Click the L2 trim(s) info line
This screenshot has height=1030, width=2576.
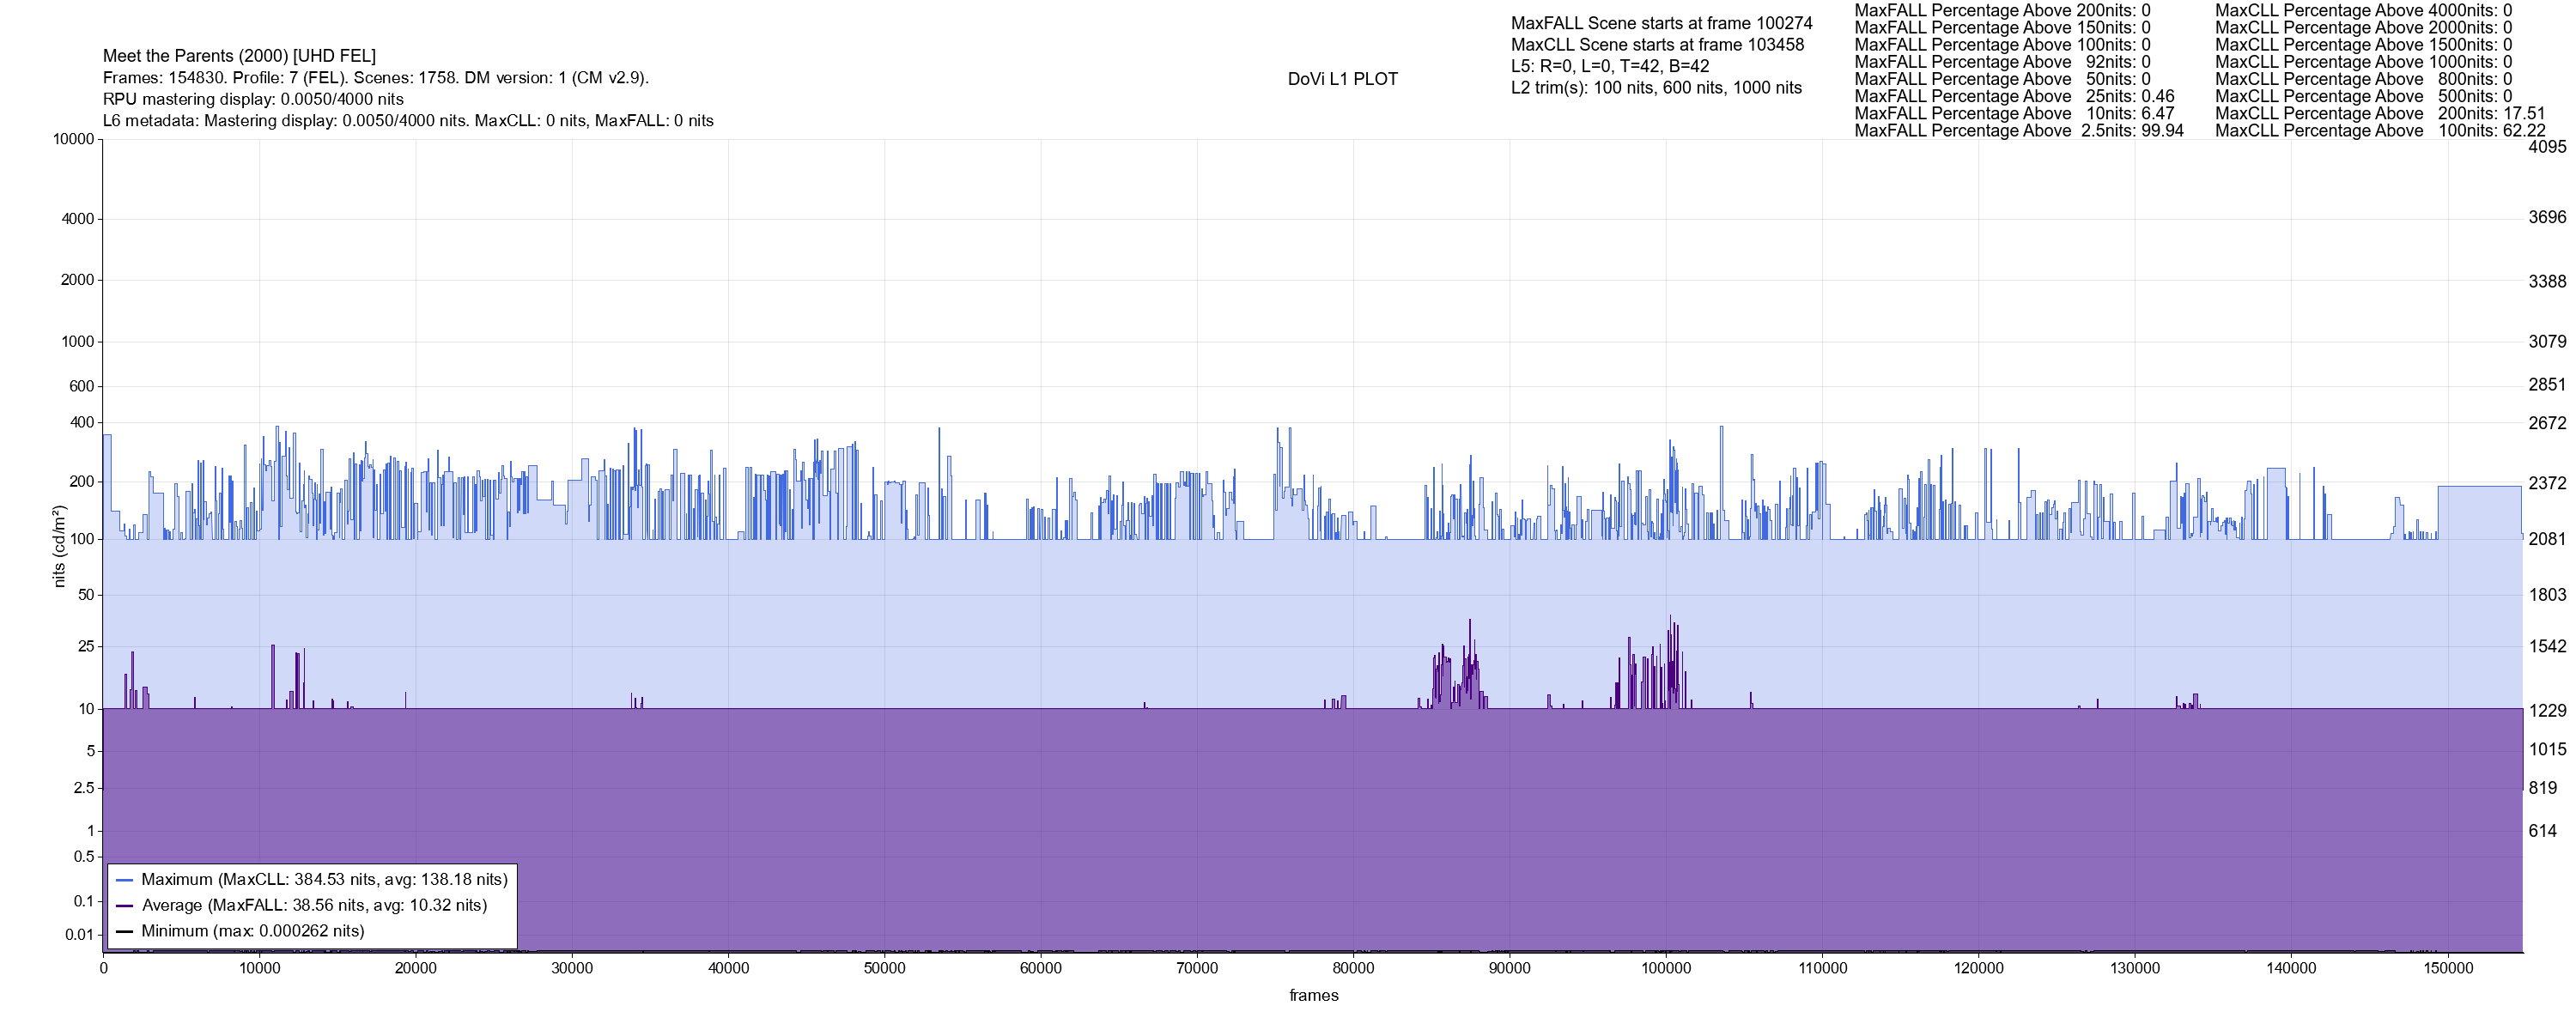click(1656, 88)
